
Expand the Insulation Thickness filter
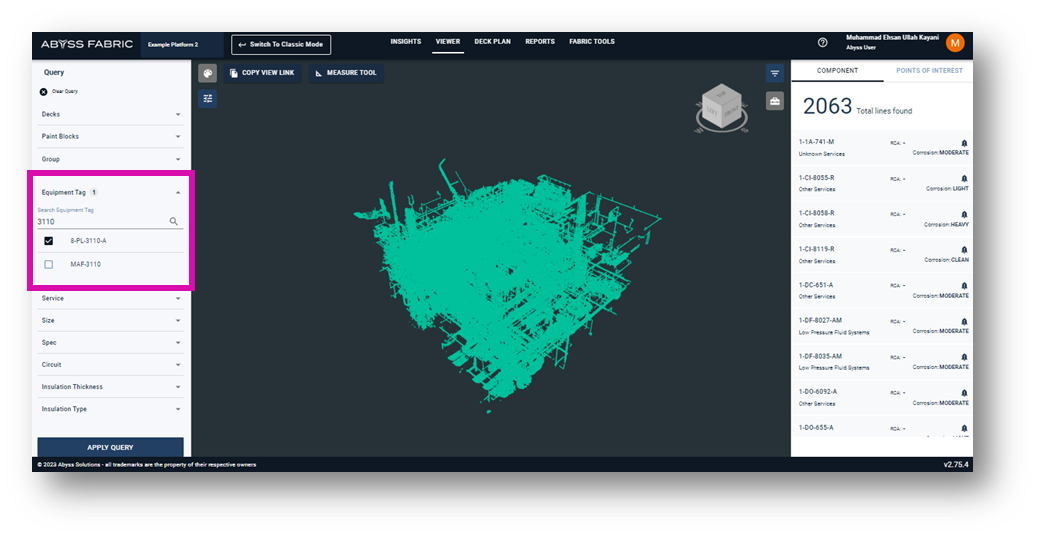click(178, 387)
